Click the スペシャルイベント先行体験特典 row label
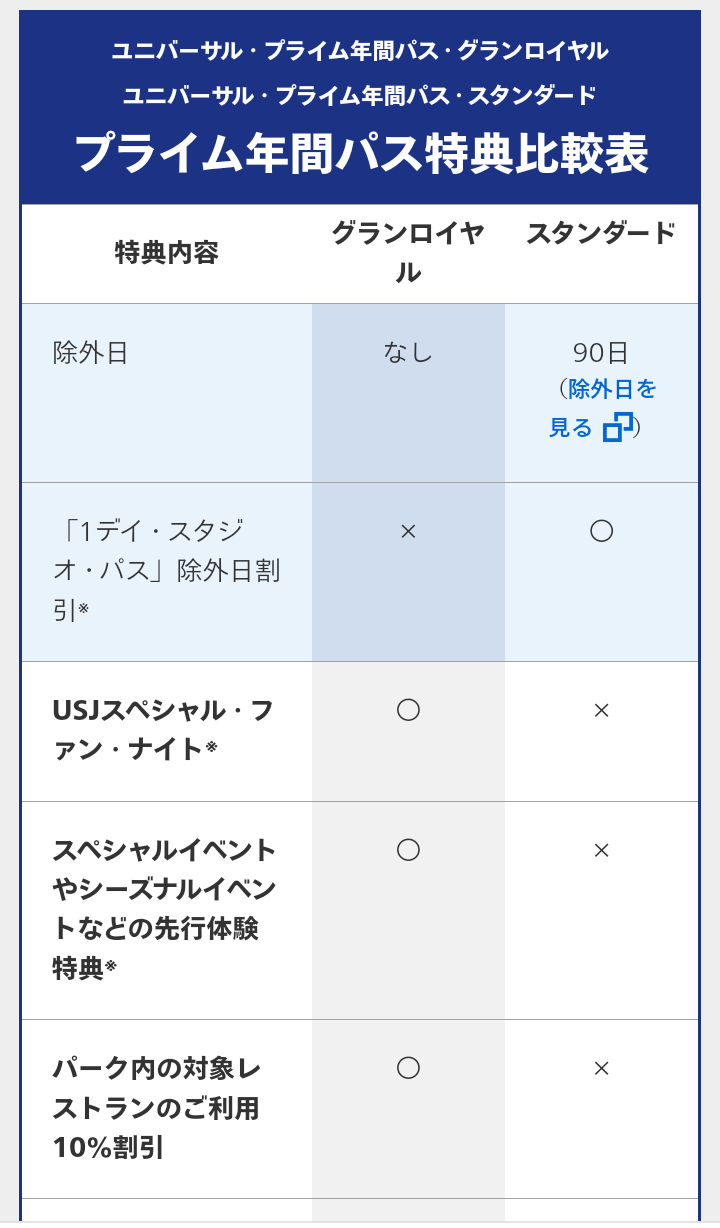 [x=164, y=908]
